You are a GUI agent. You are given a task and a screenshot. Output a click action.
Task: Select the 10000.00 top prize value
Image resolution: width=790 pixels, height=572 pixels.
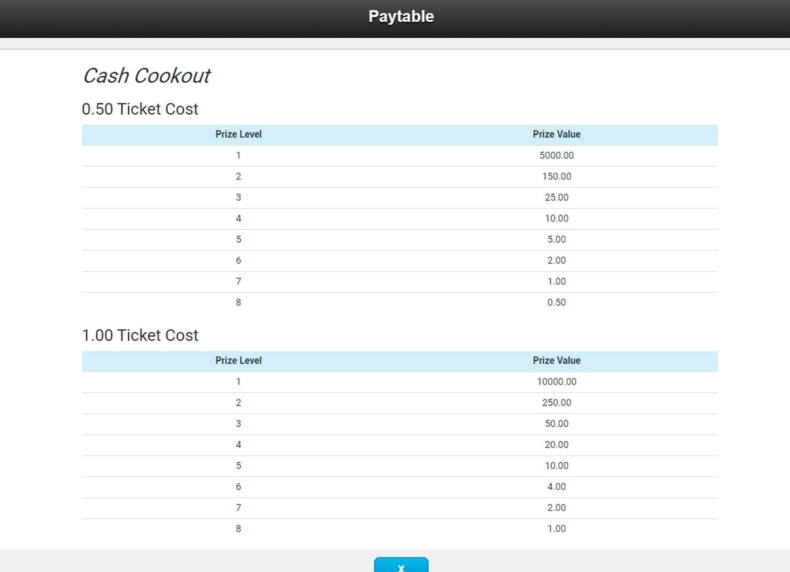pyautogui.click(x=556, y=382)
